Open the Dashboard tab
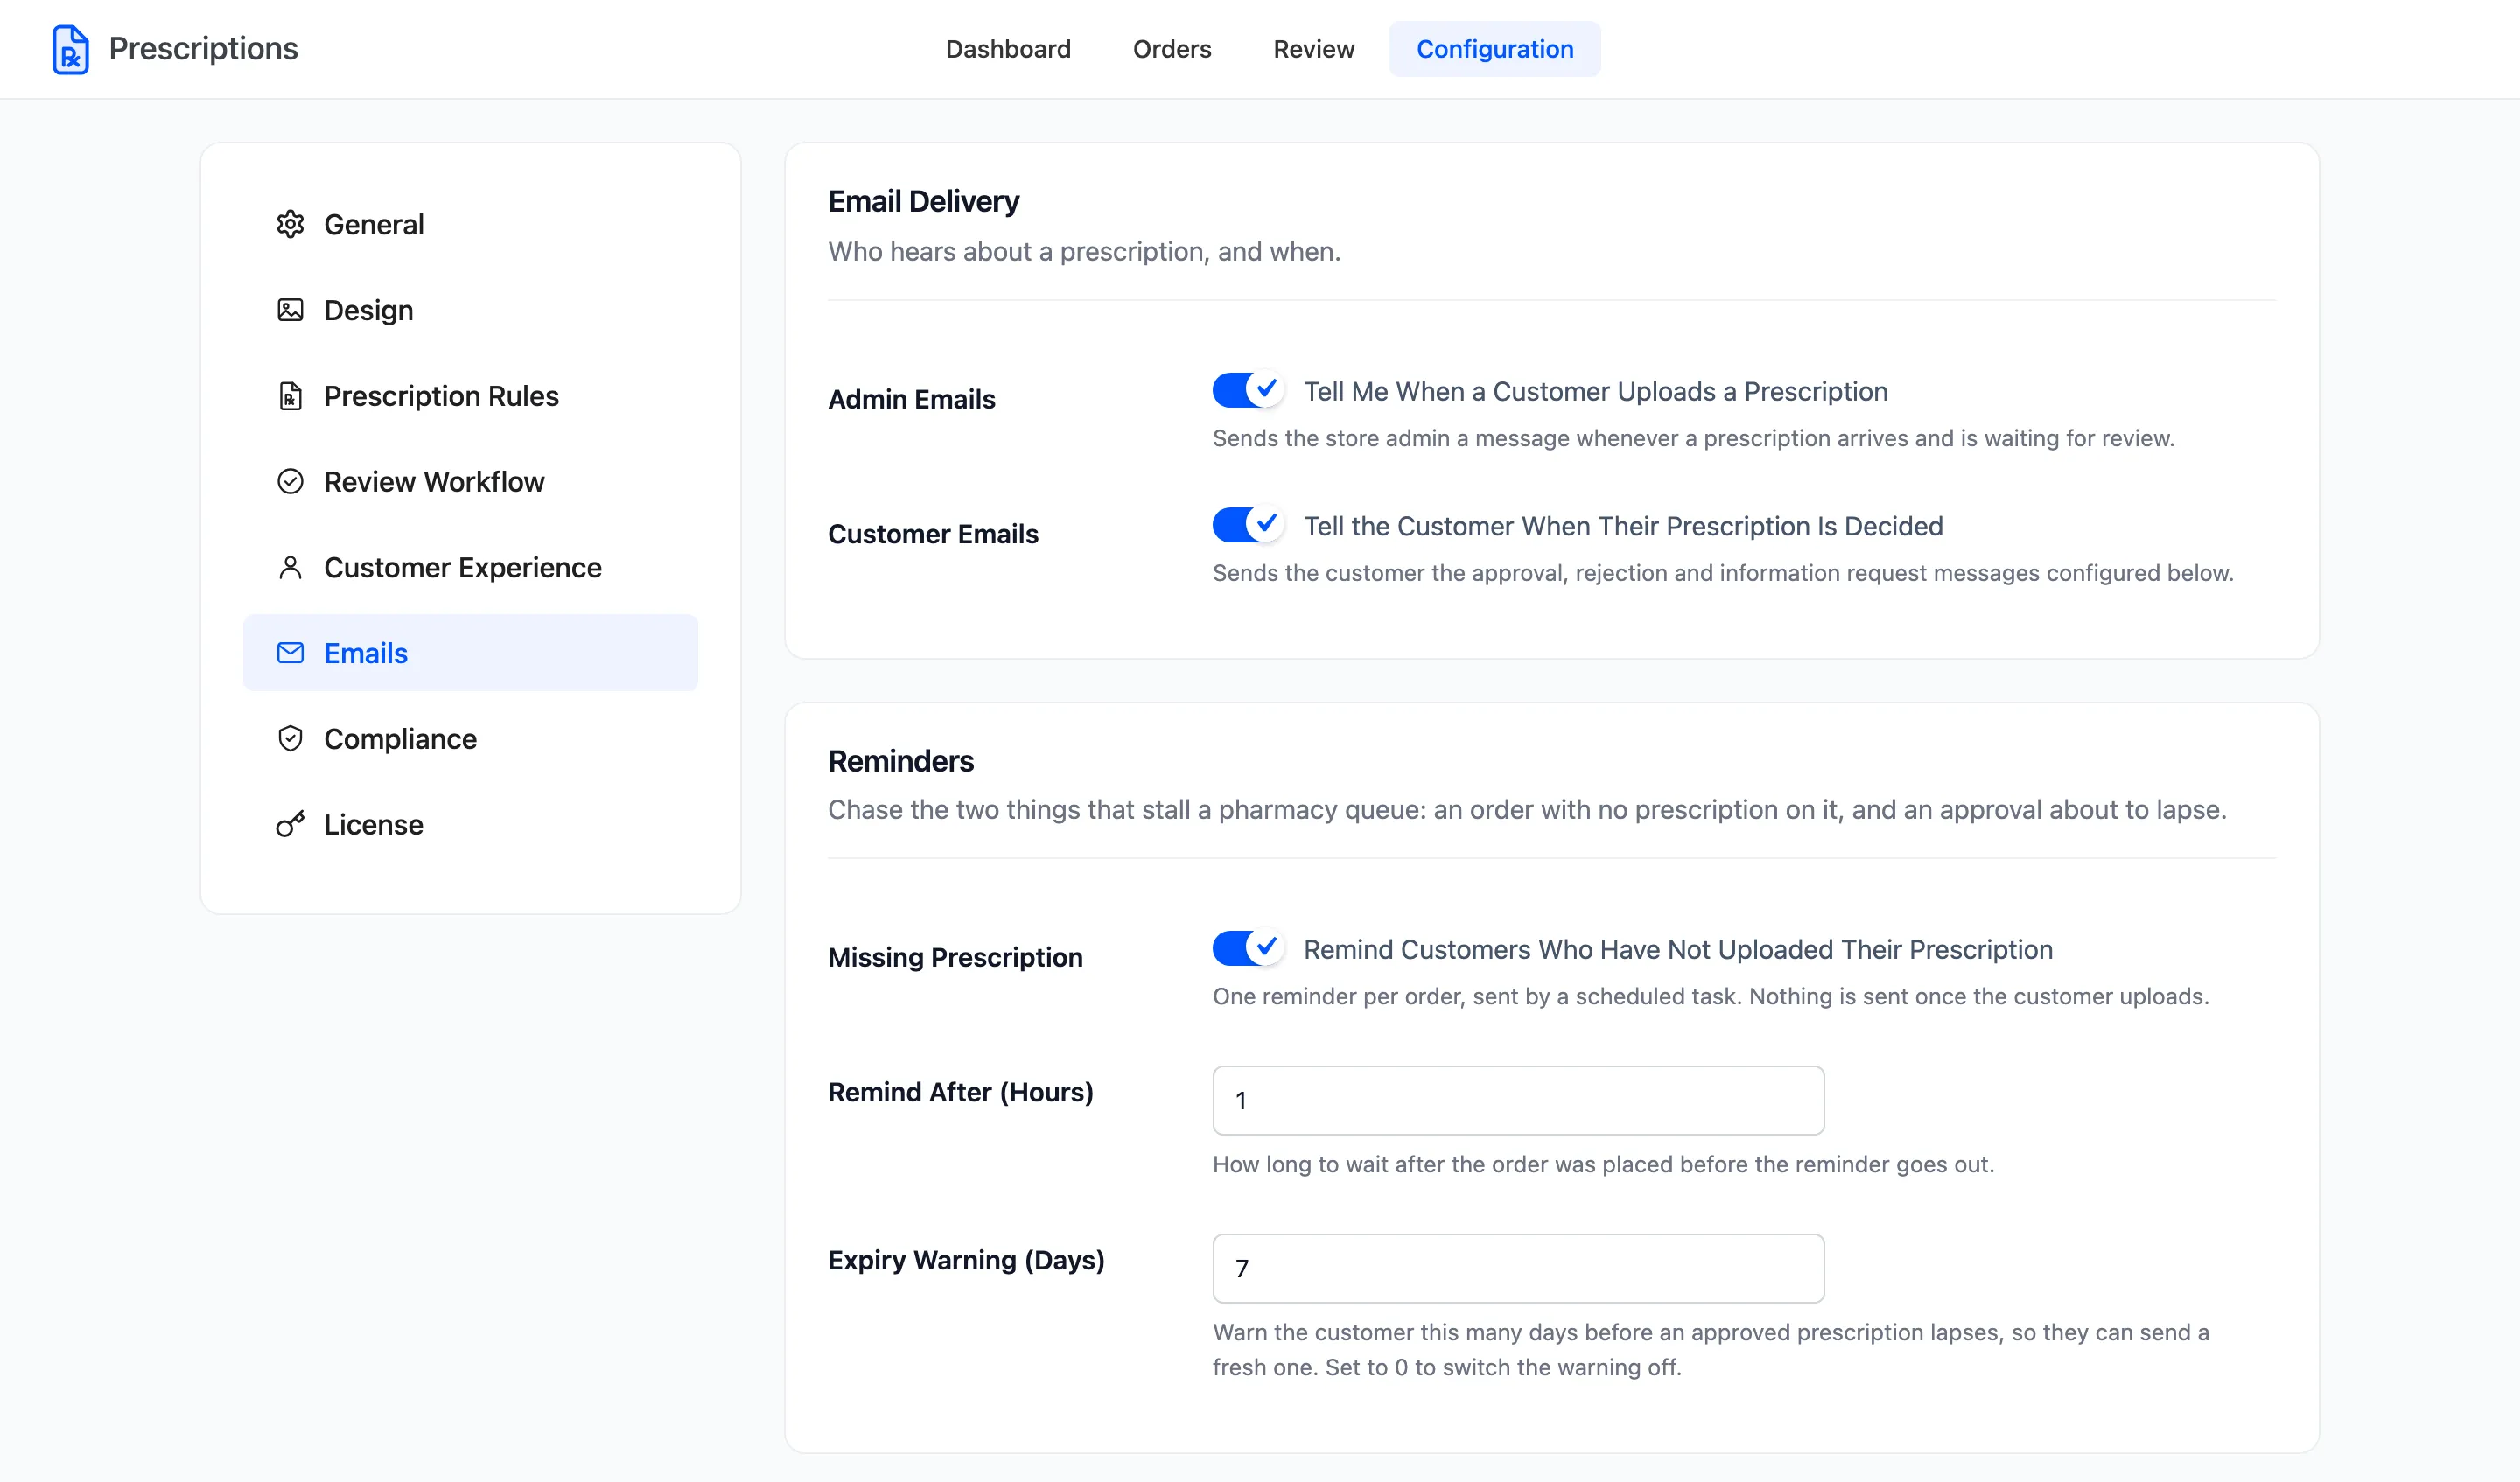Viewport: 2520px width, 1482px height. 1008,49
